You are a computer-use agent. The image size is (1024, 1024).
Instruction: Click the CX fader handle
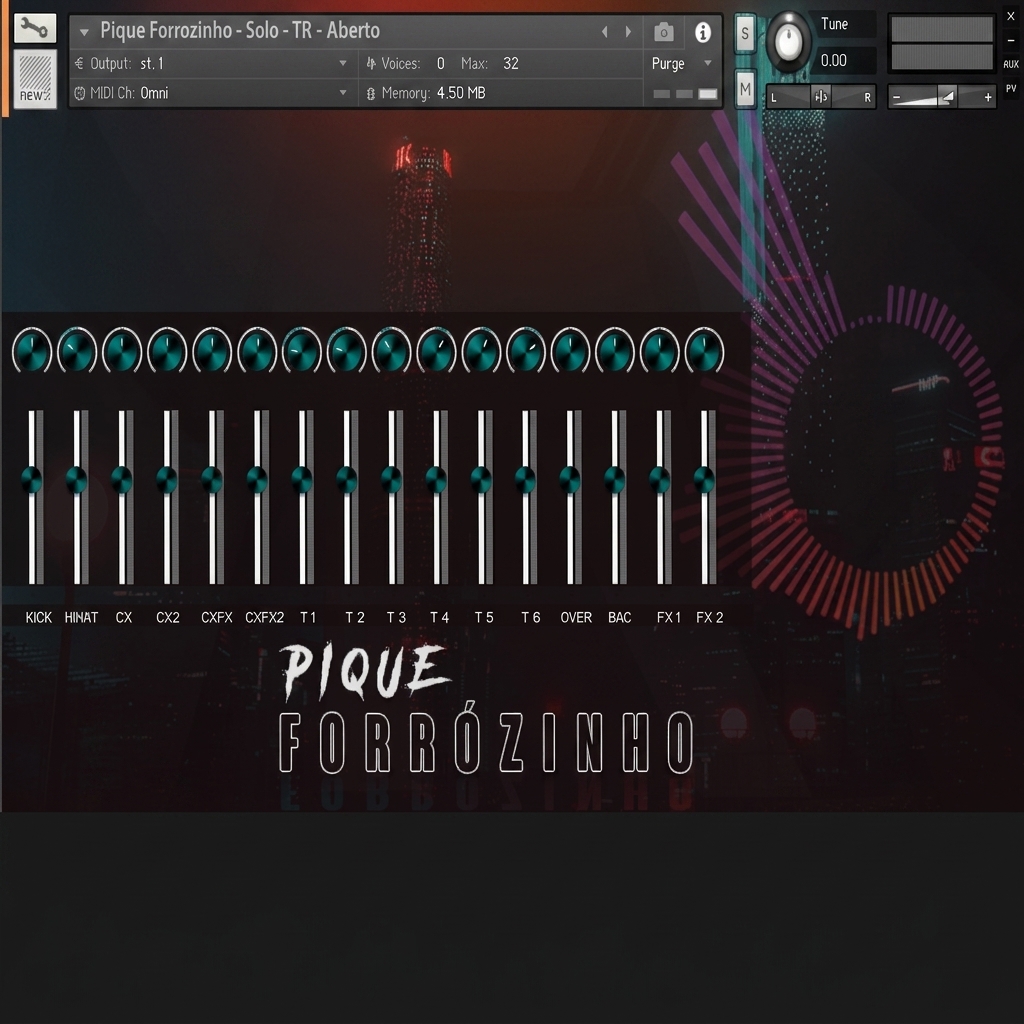click(121, 480)
